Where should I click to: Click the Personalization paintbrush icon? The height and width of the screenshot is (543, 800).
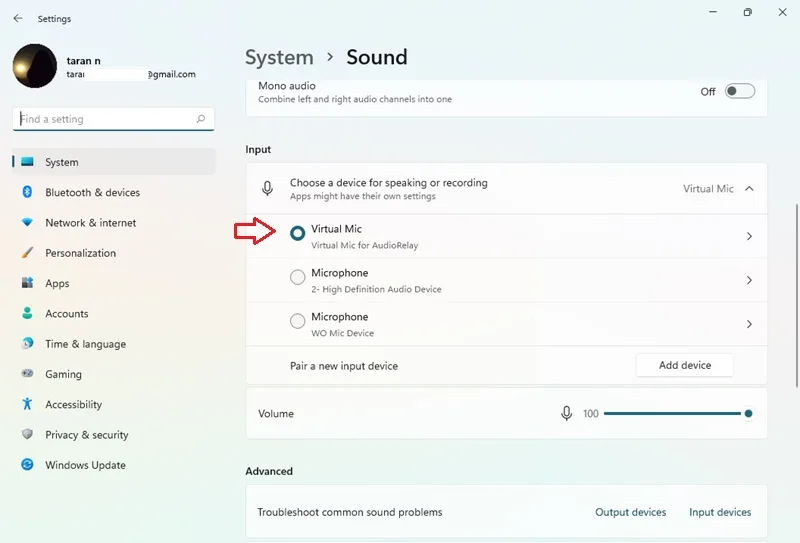28,252
